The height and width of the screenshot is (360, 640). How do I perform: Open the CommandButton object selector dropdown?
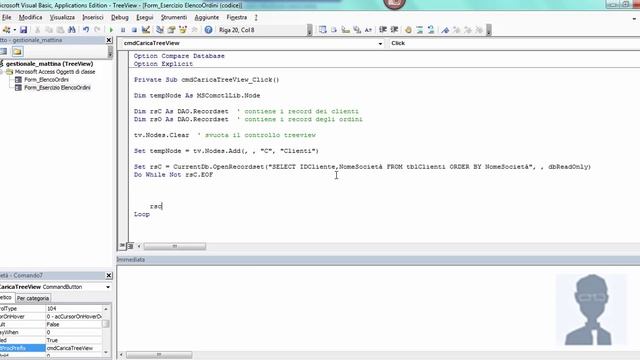coord(108,287)
